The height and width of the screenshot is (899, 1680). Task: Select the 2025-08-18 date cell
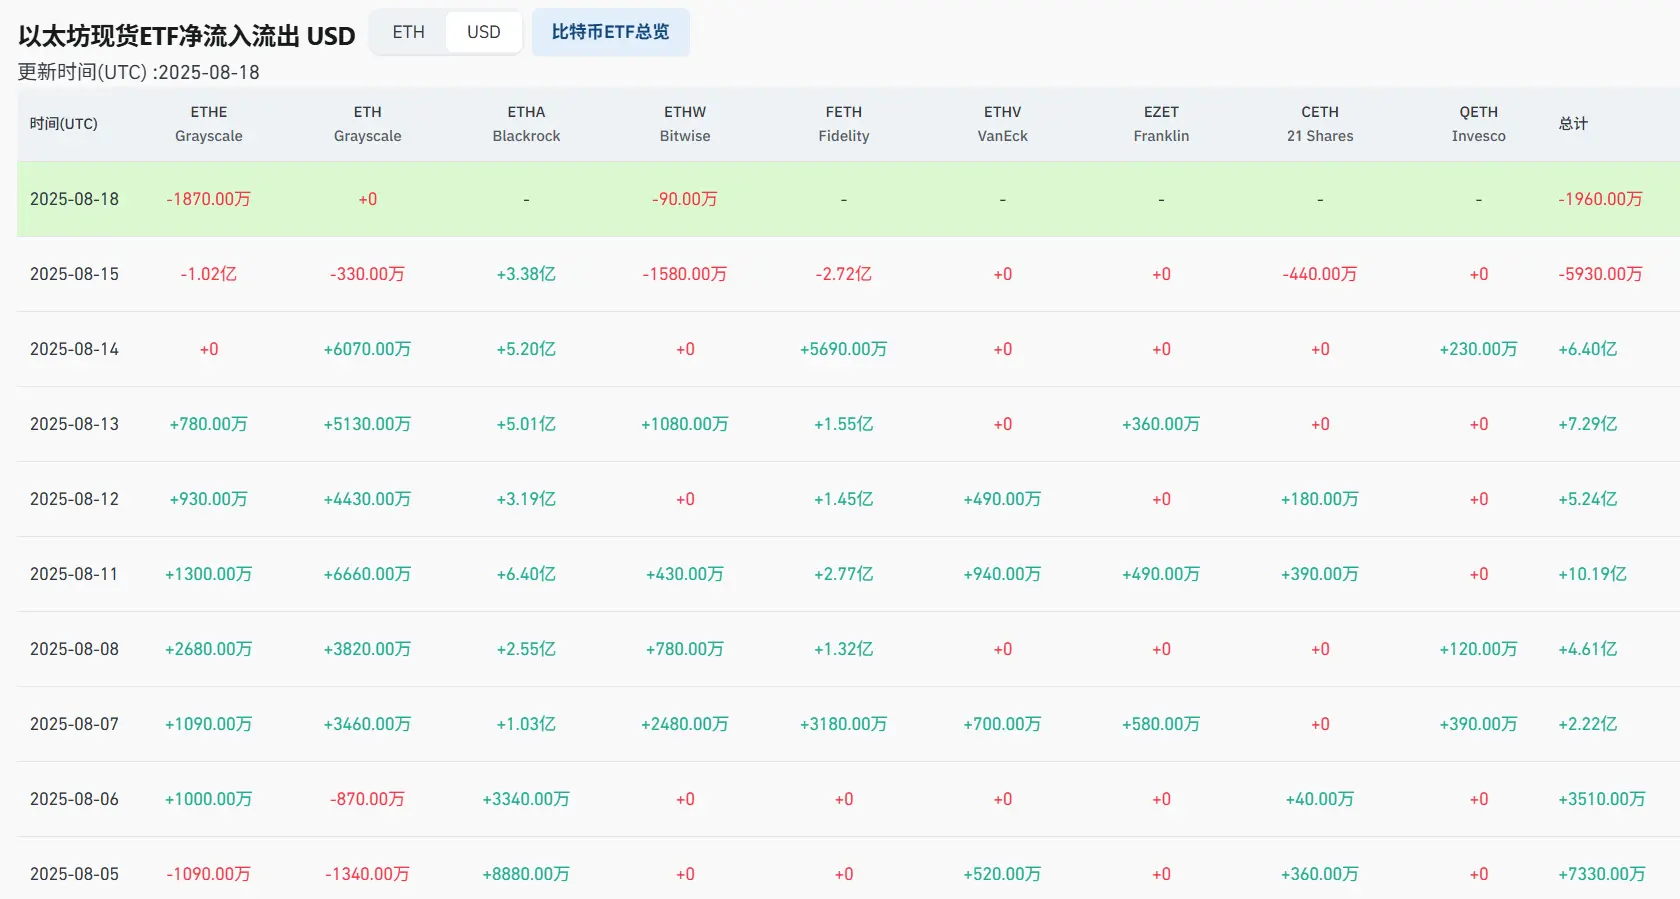(75, 199)
